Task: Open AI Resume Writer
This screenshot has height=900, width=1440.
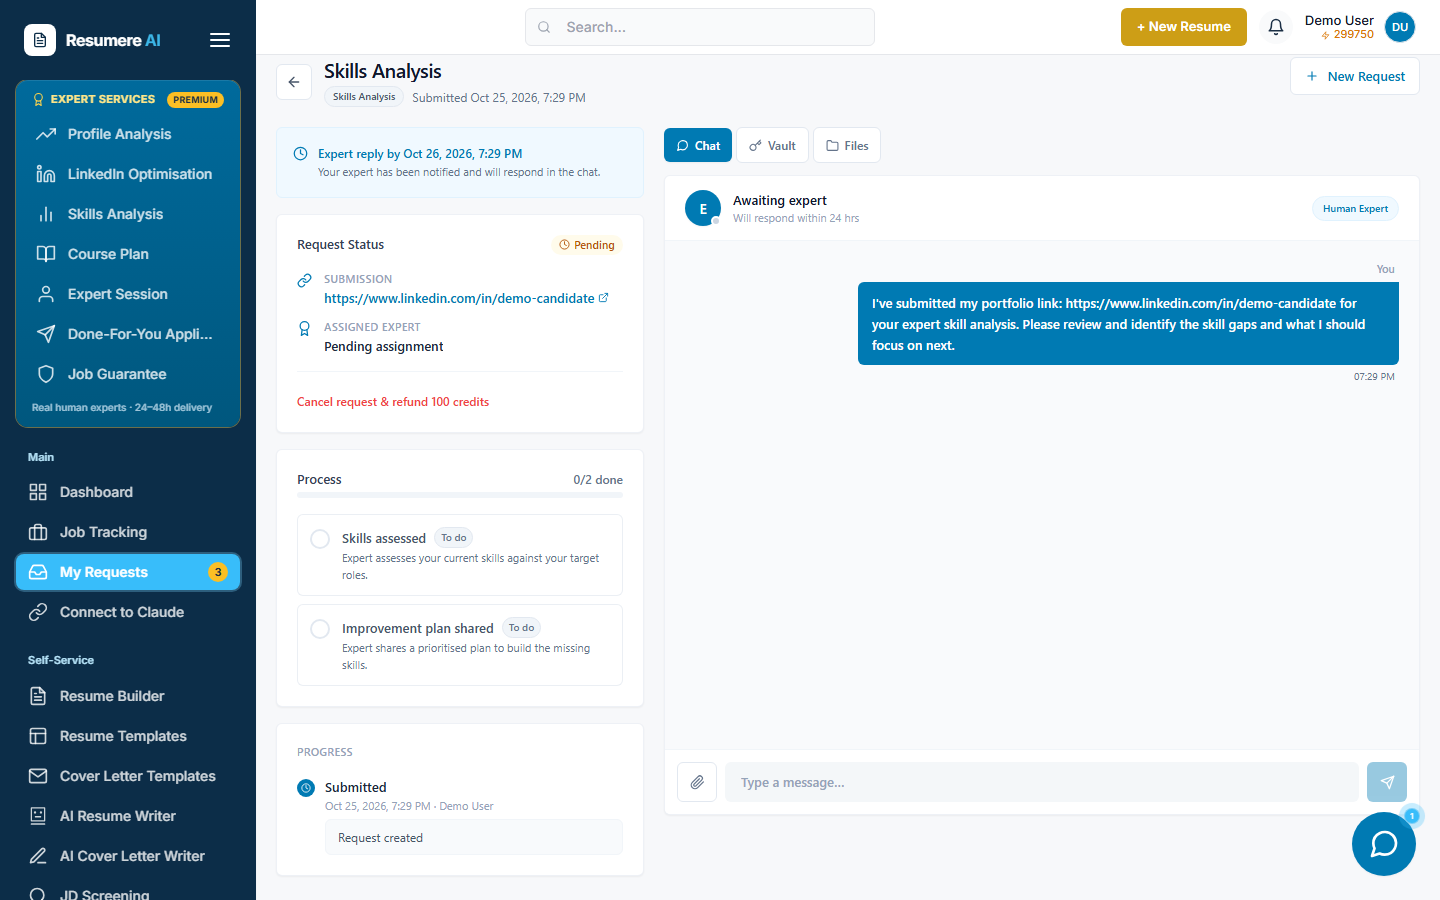Action: pos(128,816)
